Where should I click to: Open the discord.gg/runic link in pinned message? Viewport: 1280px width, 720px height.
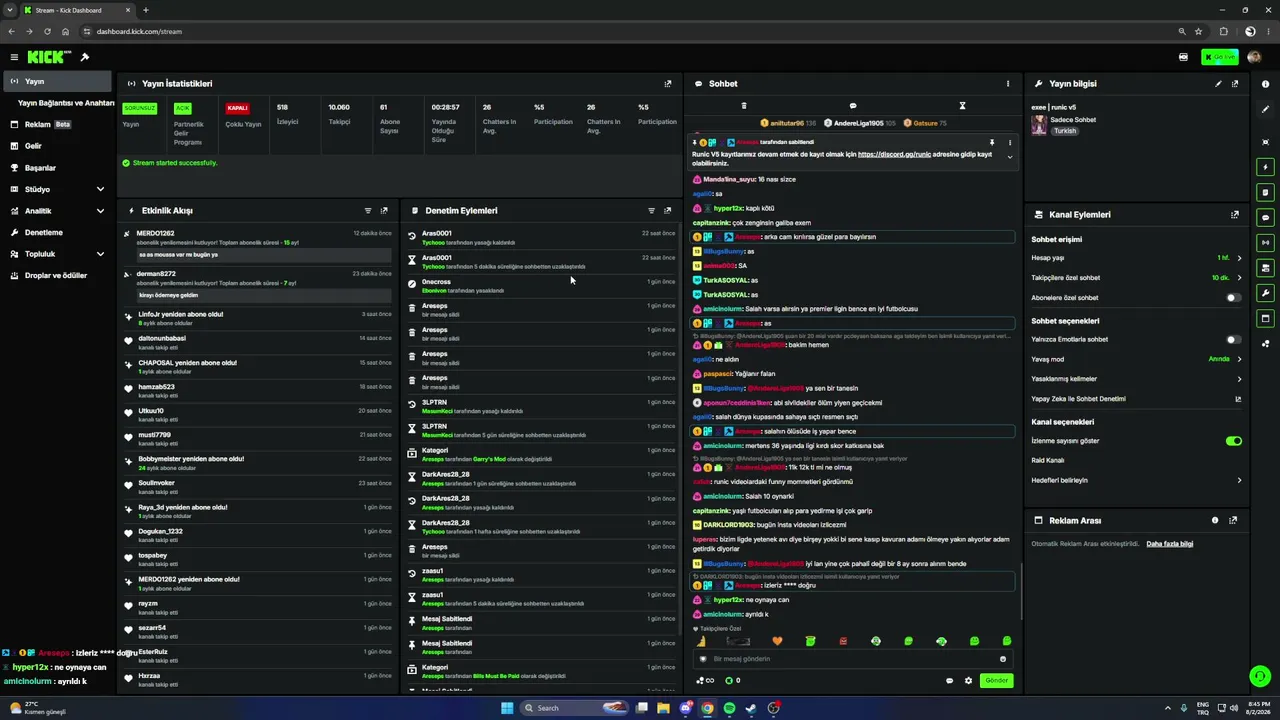tap(894, 154)
